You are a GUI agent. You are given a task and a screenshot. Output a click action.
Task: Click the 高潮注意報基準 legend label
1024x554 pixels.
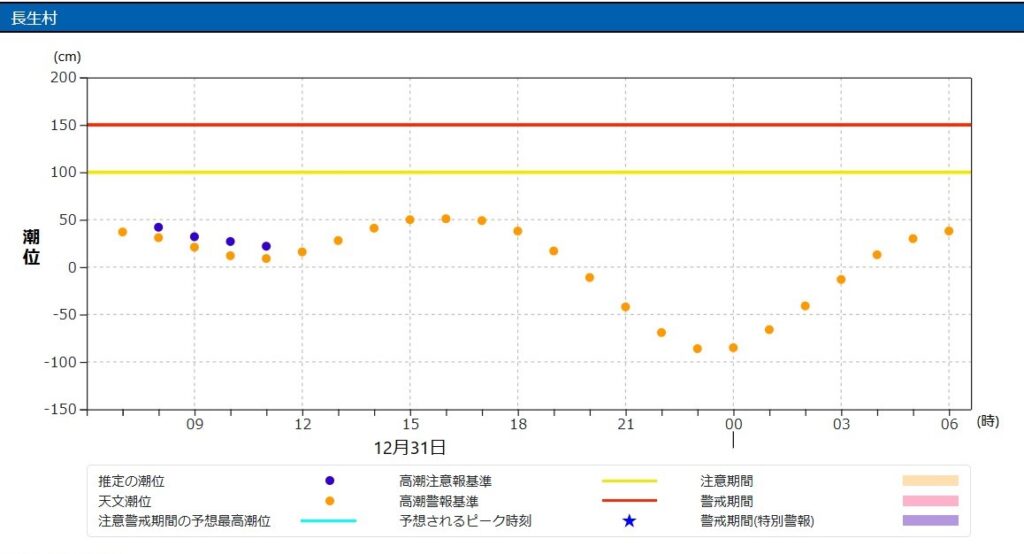click(x=445, y=481)
